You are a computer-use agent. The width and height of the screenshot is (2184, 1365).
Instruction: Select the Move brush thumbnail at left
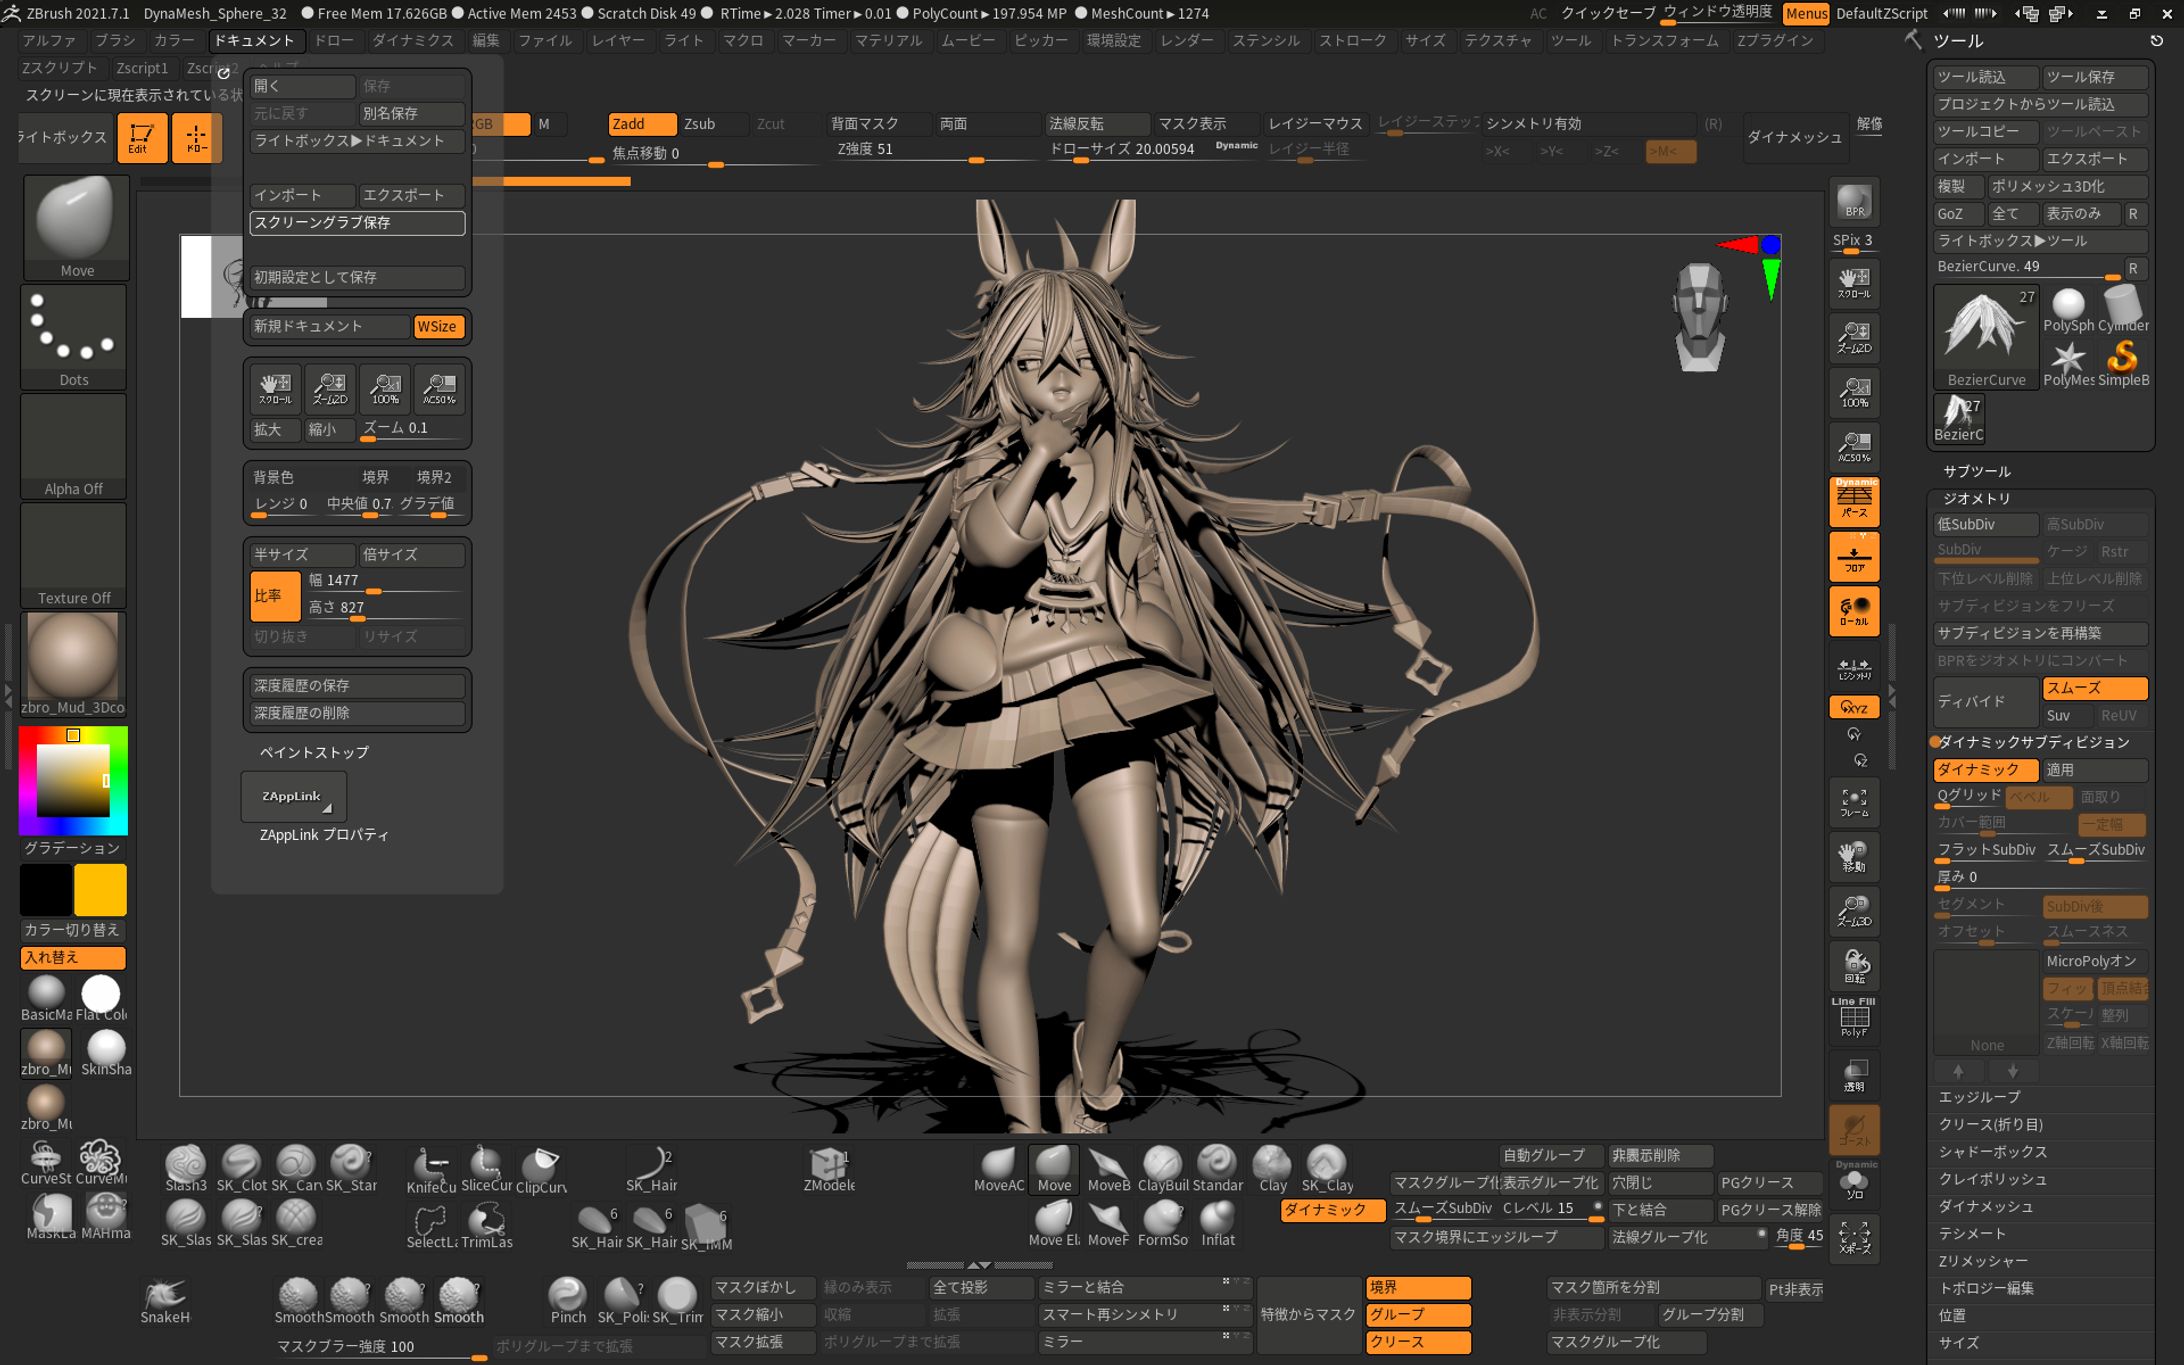(76, 227)
